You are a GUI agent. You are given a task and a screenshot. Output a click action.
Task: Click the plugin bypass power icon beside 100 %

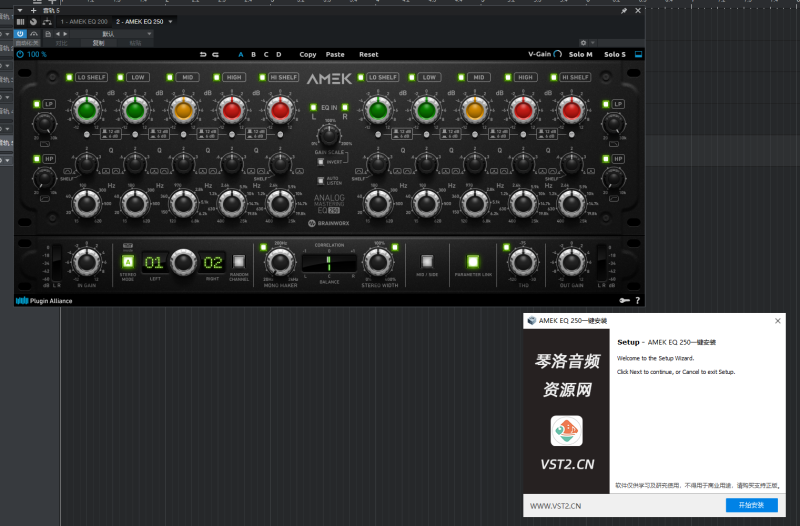pos(20,54)
